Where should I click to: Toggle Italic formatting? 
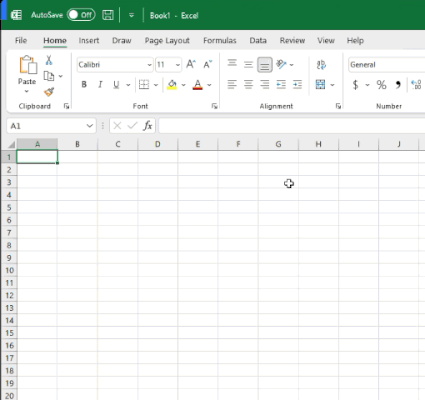(100, 85)
